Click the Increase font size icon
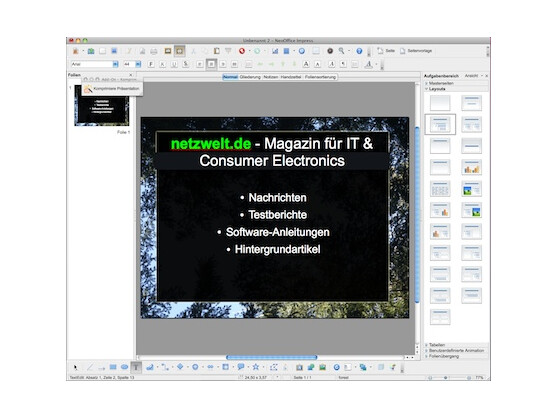The image size is (557, 418). (306, 64)
